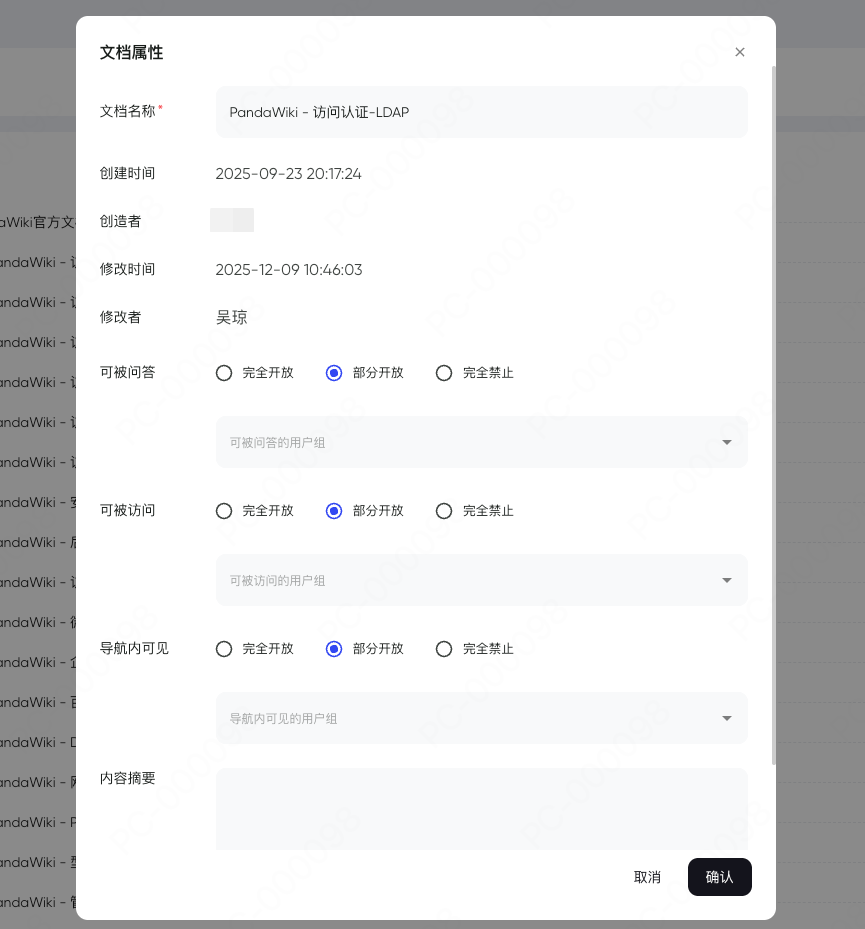The height and width of the screenshot is (929, 865).
Task: Click the arrow of 导航内可见的用户组 selector
Action: pos(727,719)
